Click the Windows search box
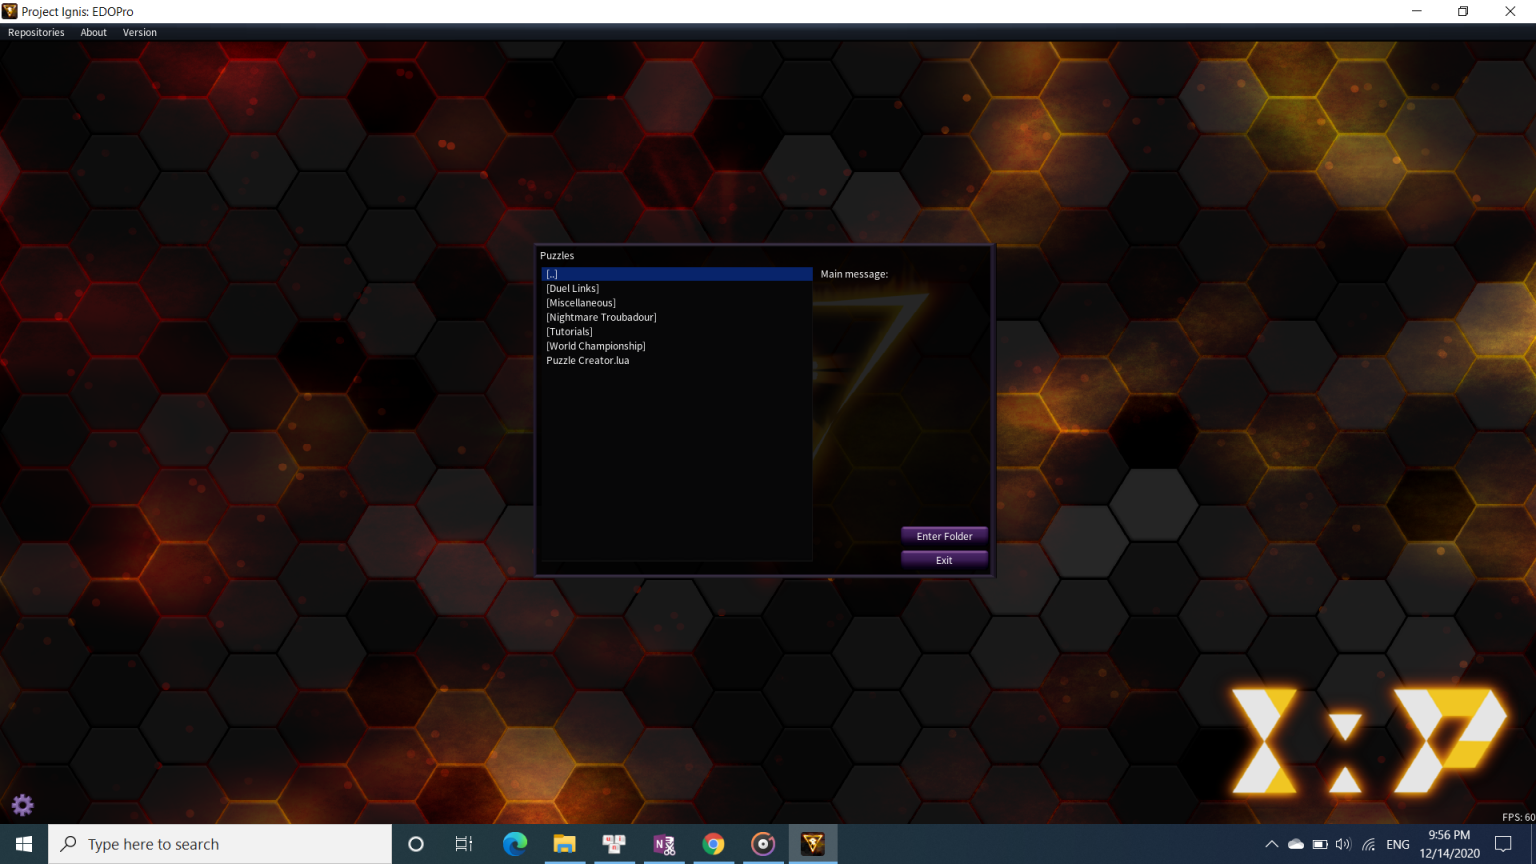Screen dimensions: 1536x864 (220, 844)
